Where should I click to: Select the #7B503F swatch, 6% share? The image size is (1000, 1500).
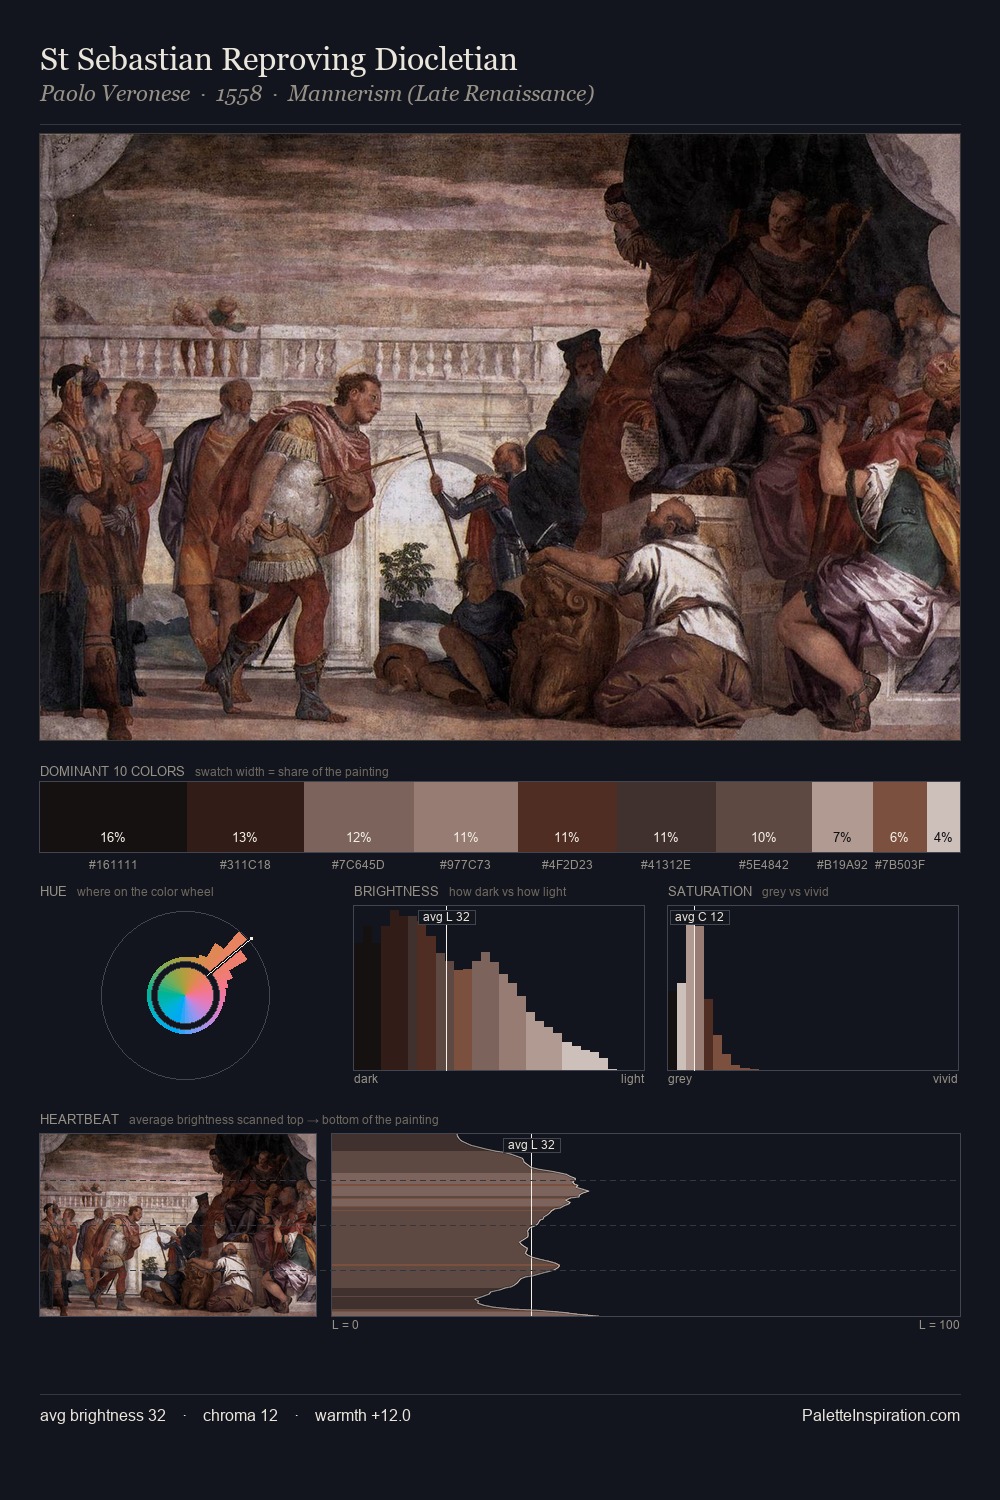pos(900,817)
